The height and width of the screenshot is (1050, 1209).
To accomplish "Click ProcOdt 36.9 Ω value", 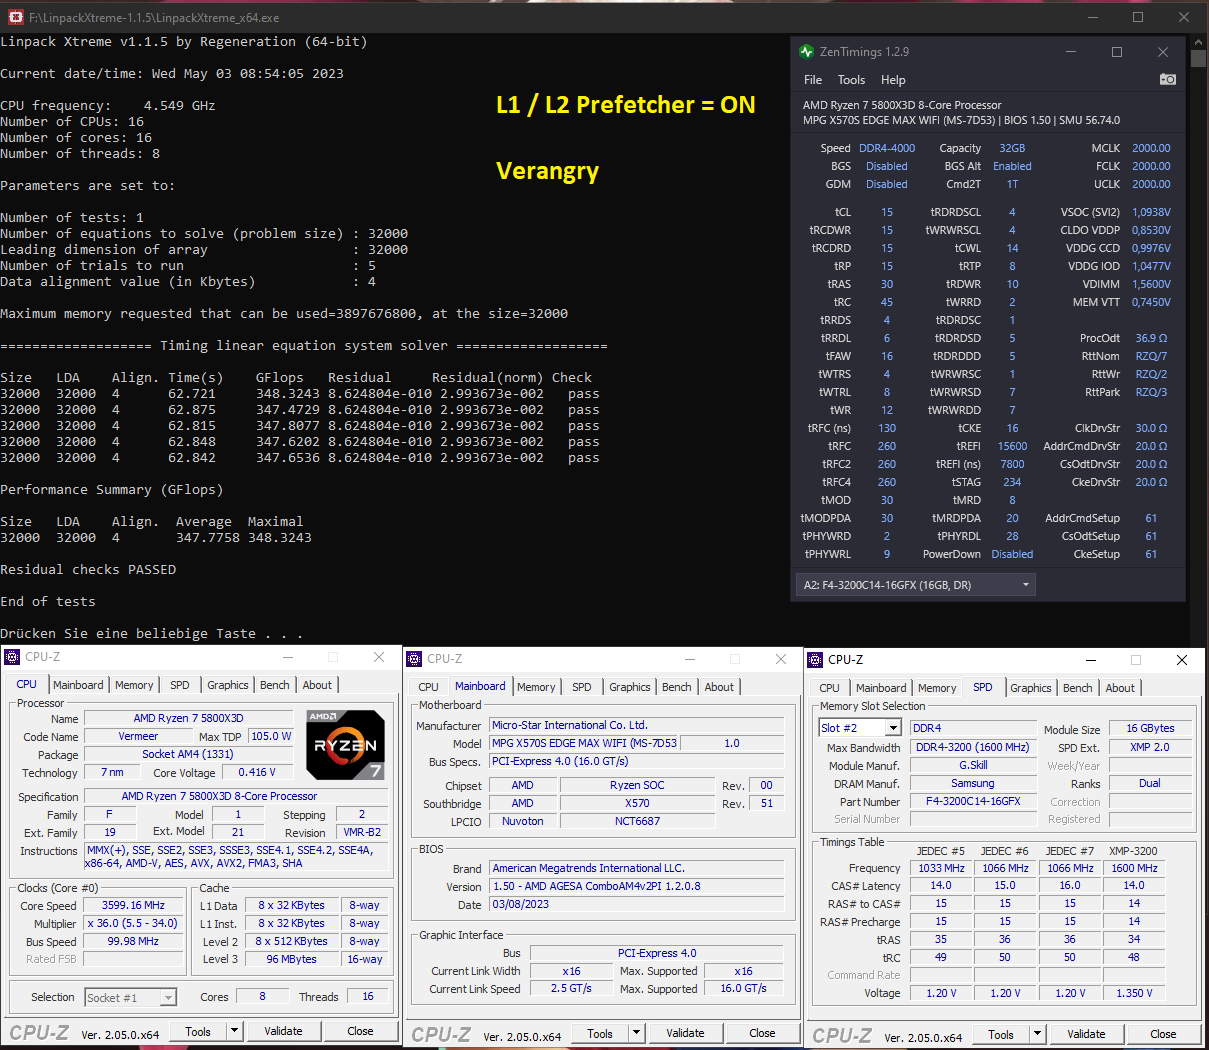I will pyautogui.click(x=1151, y=338).
